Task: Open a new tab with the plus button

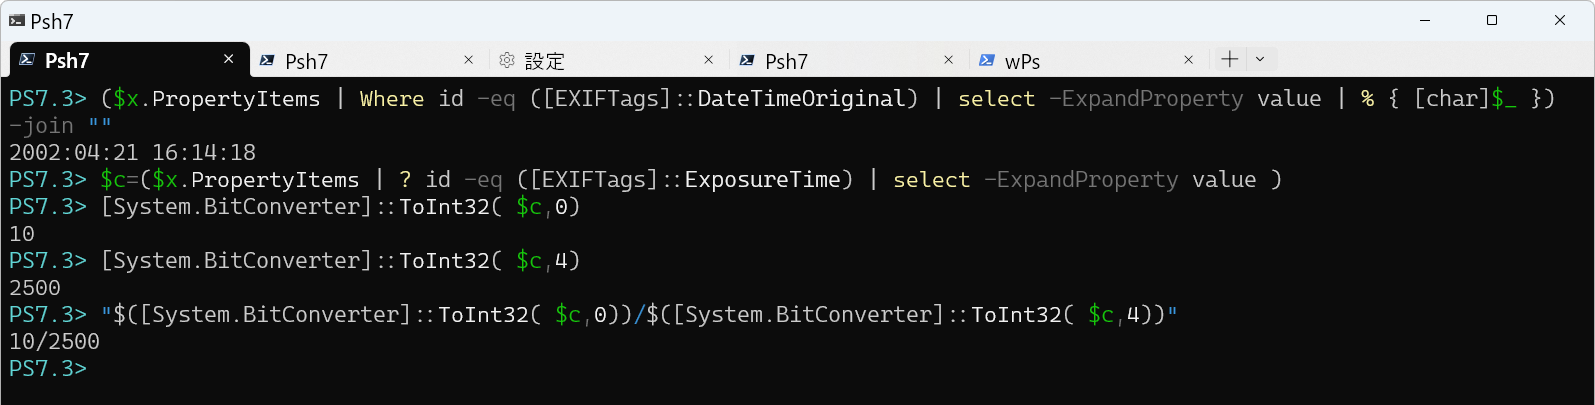Action: click(x=1229, y=59)
